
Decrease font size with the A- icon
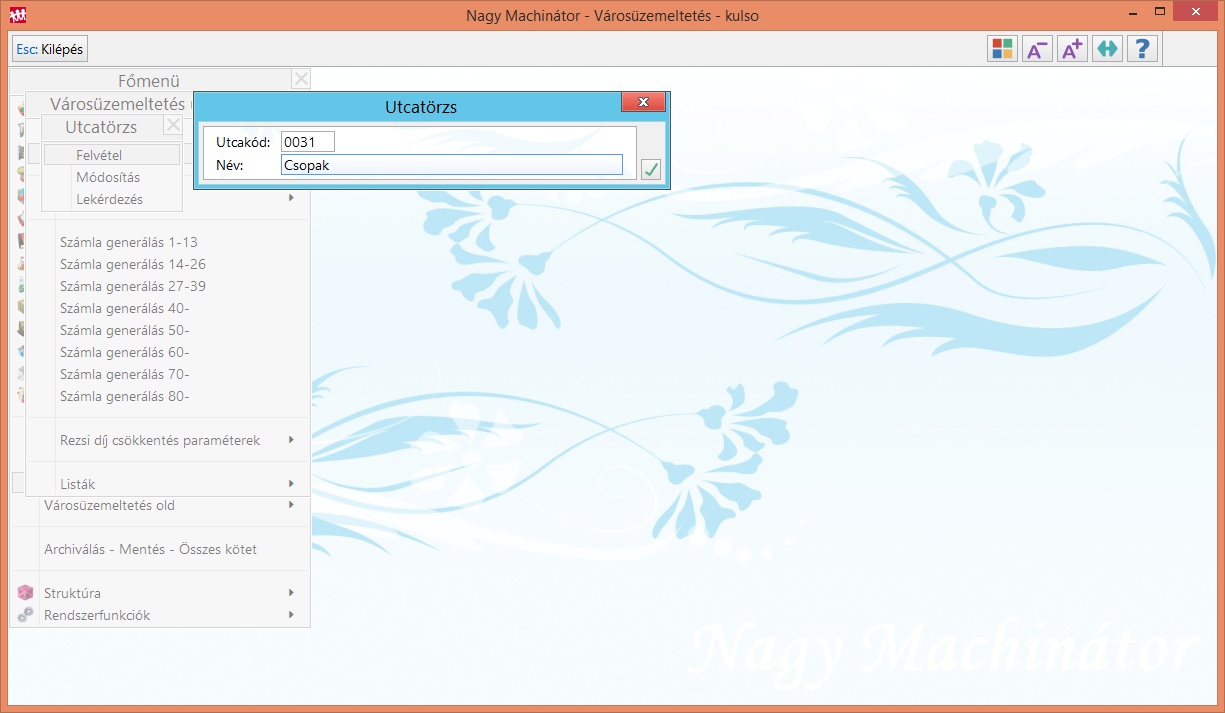pos(1037,49)
